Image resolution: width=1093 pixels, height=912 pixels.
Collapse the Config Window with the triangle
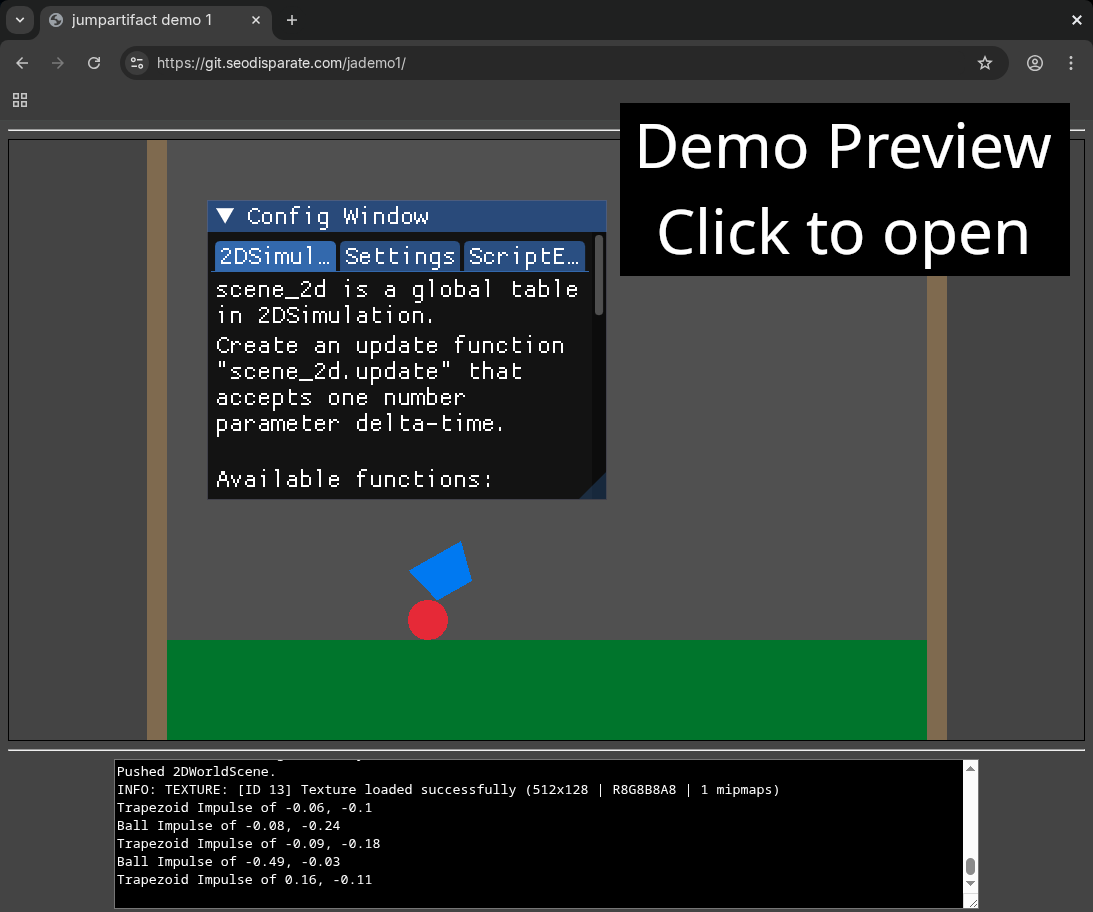(x=226, y=216)
